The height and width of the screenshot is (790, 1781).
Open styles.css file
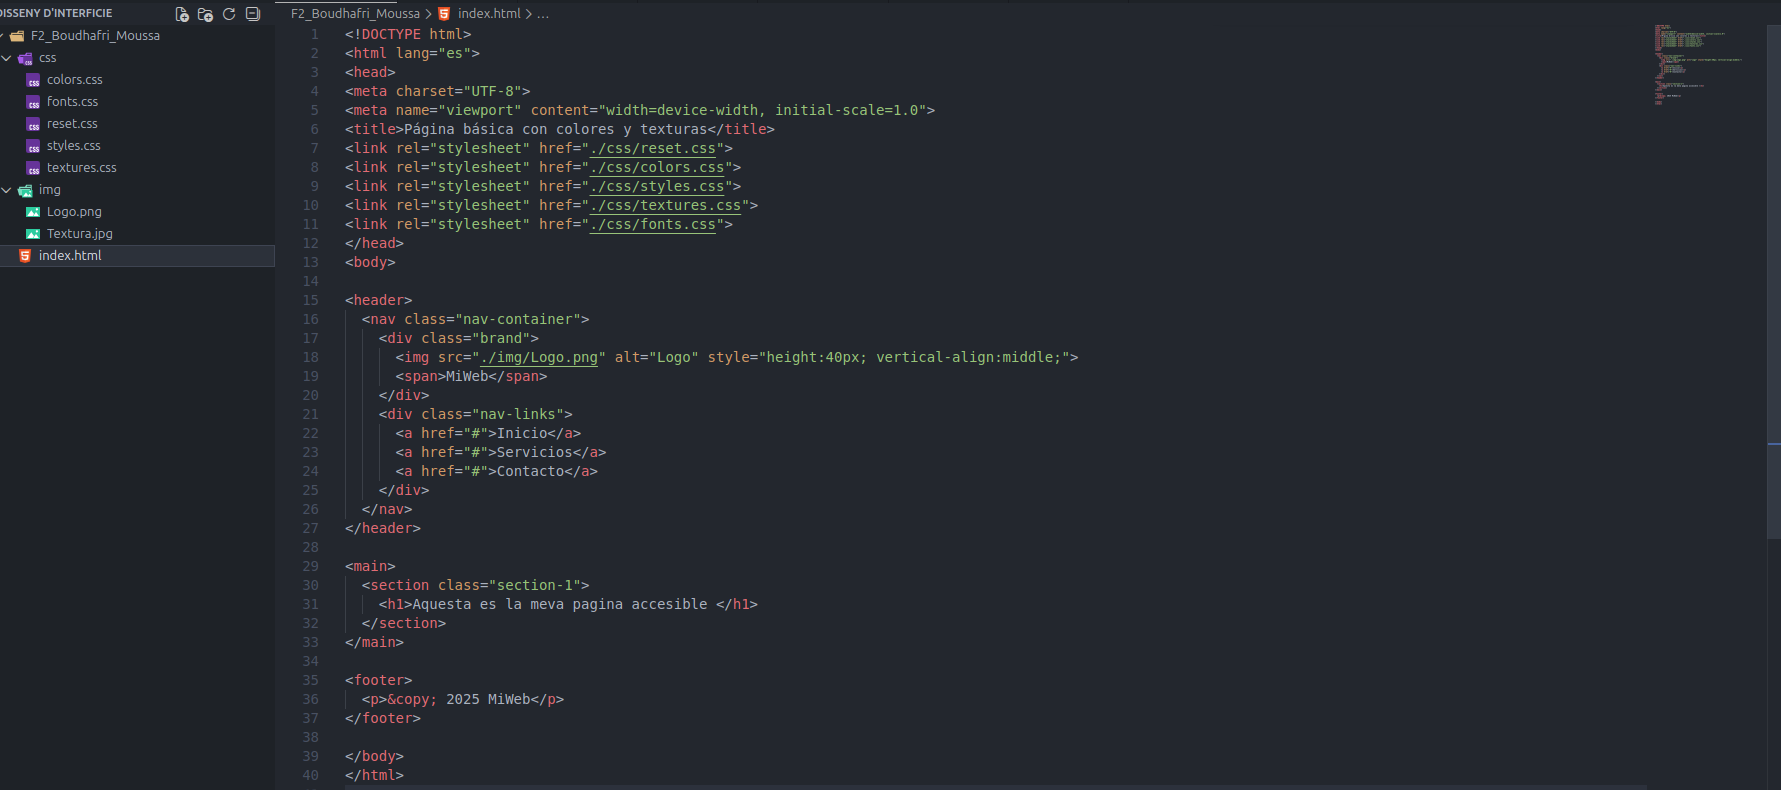pyautogui.click(x=73, y=146)
